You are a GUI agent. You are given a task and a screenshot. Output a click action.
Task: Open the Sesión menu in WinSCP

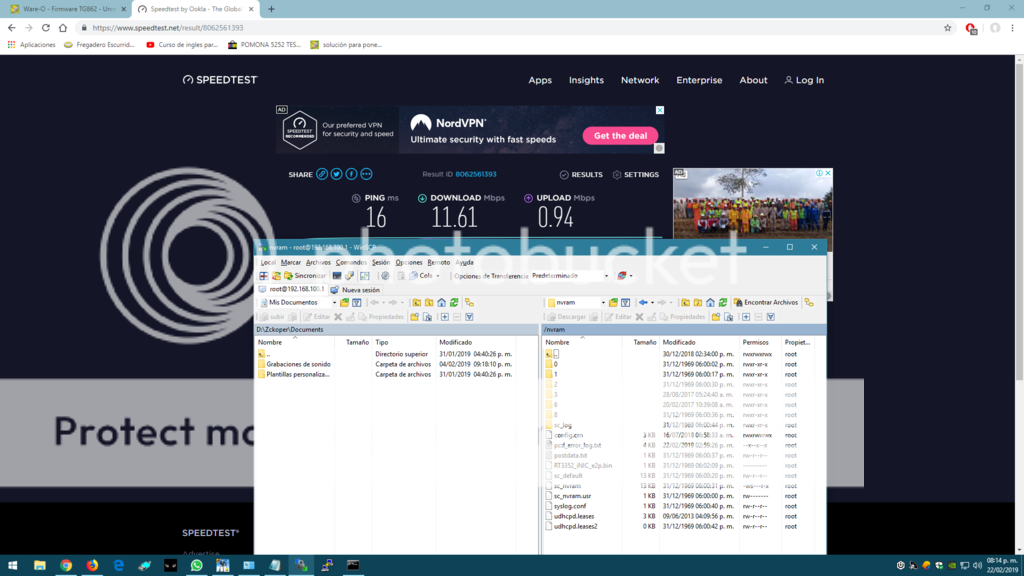[x=380, y=262]
